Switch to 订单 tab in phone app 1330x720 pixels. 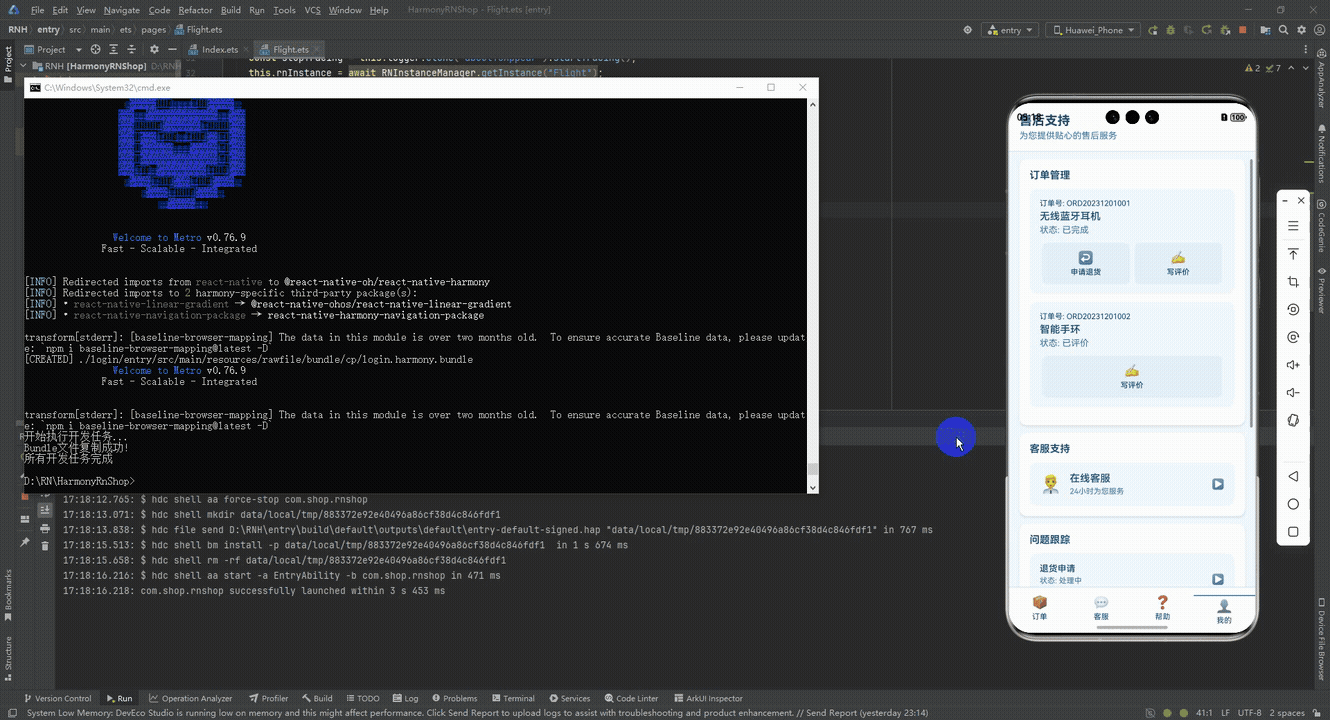1040,608
